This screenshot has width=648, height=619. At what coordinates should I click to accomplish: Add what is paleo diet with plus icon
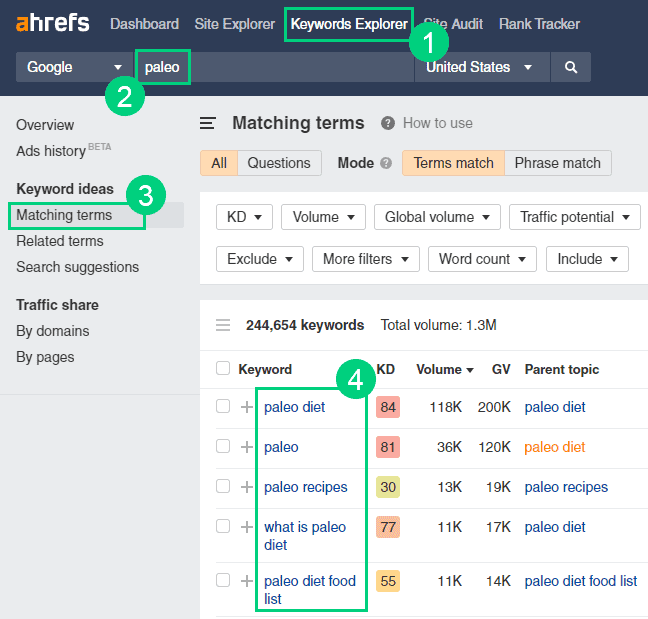point(247,527)
